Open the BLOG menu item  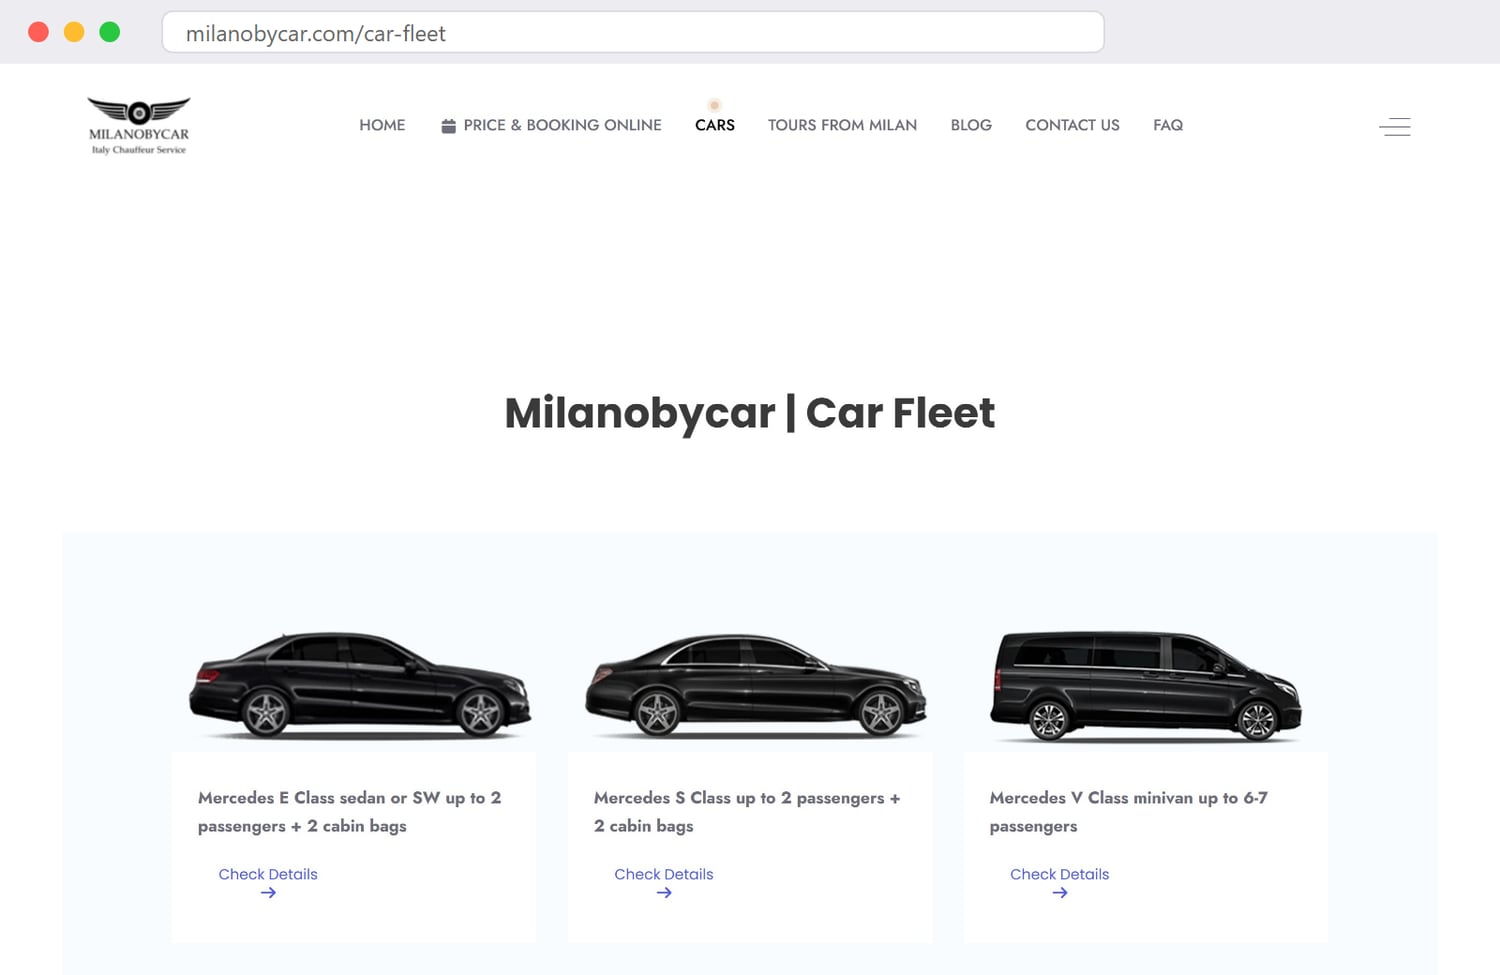(971, 125)
